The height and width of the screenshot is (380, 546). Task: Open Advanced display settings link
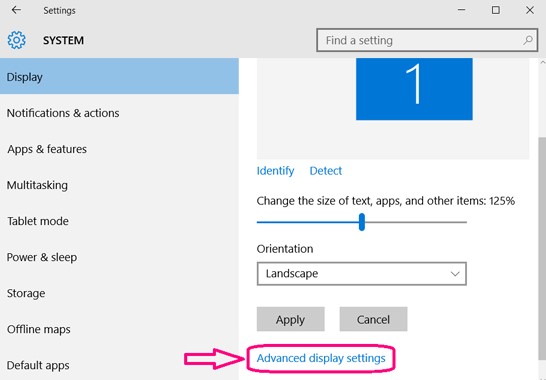[321, 358]
